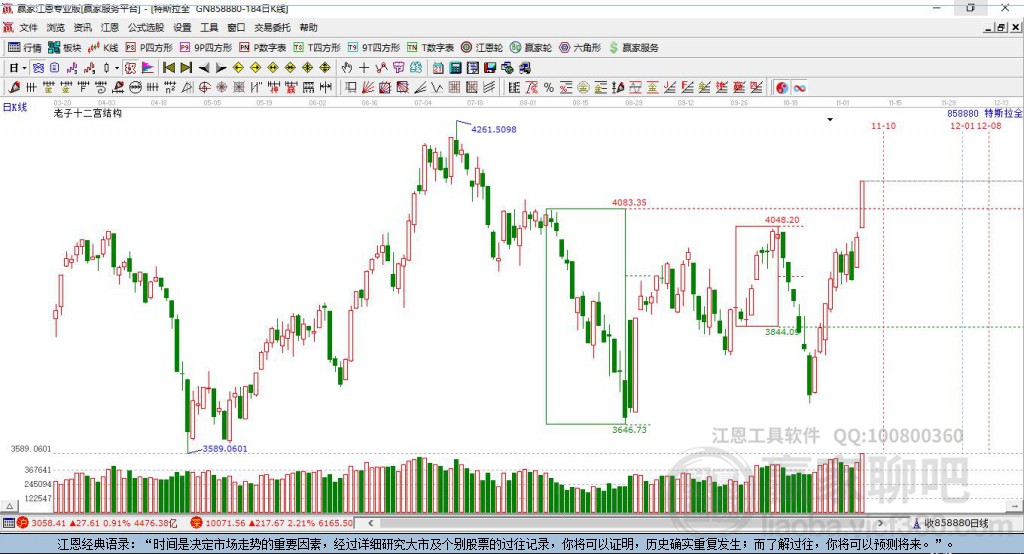Jump to the last bar (green skip-end icon)
The width and height of the screenshot is (1024, 554).
186,68
